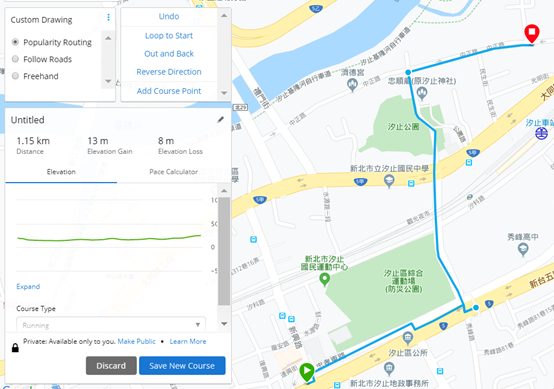Switch to the Elevation tab
554x389 pixels.
61,172
